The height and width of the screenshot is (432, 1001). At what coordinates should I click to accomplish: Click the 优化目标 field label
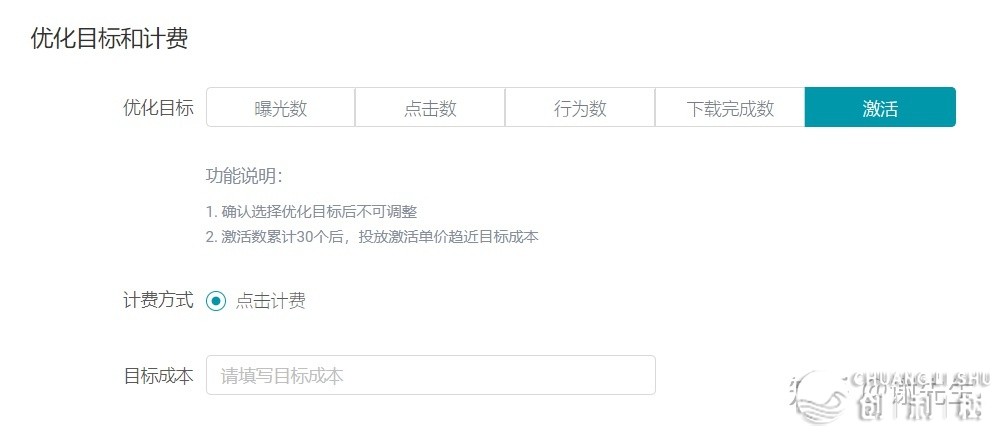tap(158, 108)
